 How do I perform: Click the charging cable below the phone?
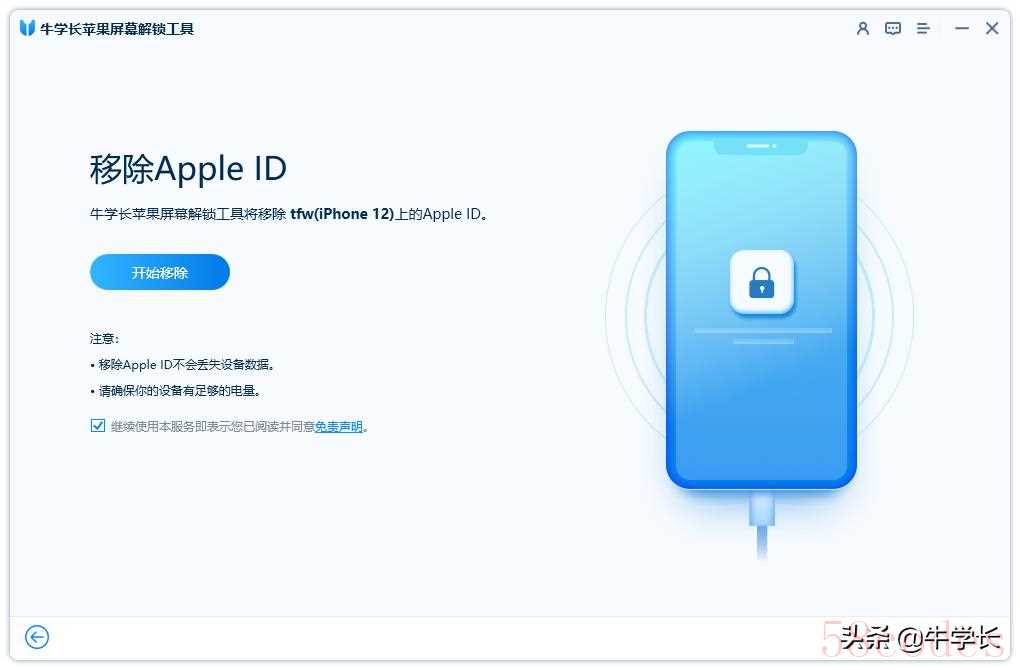(762, 524)
